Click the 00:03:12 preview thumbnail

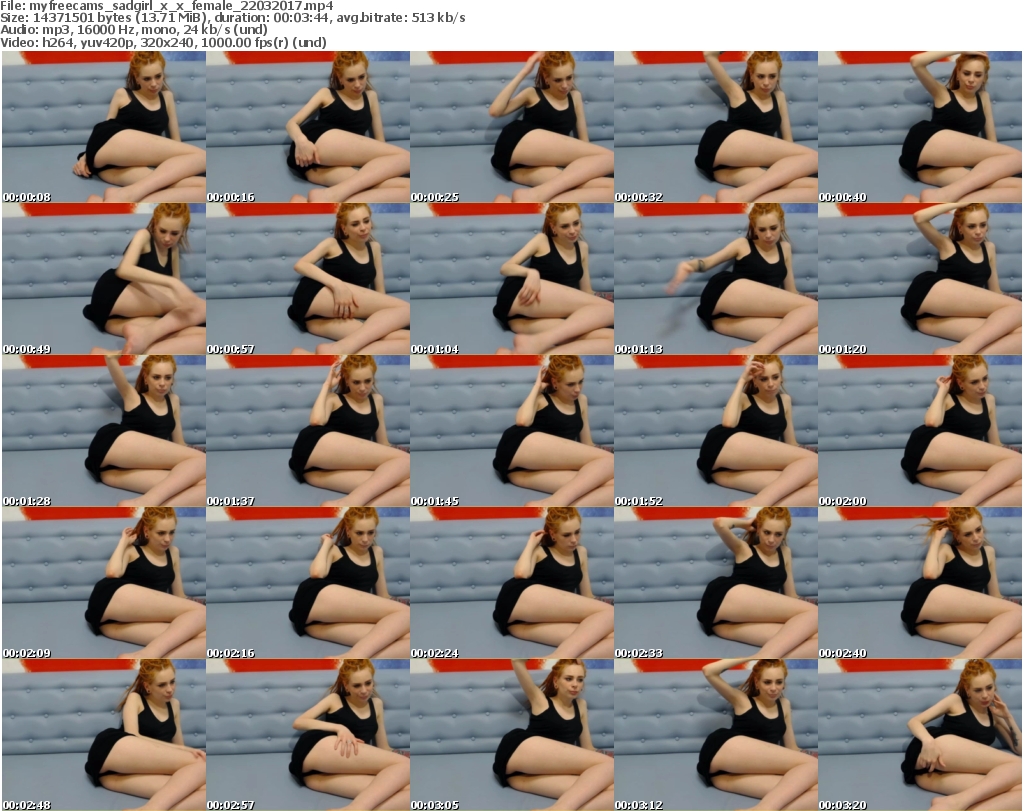point(716,735)
